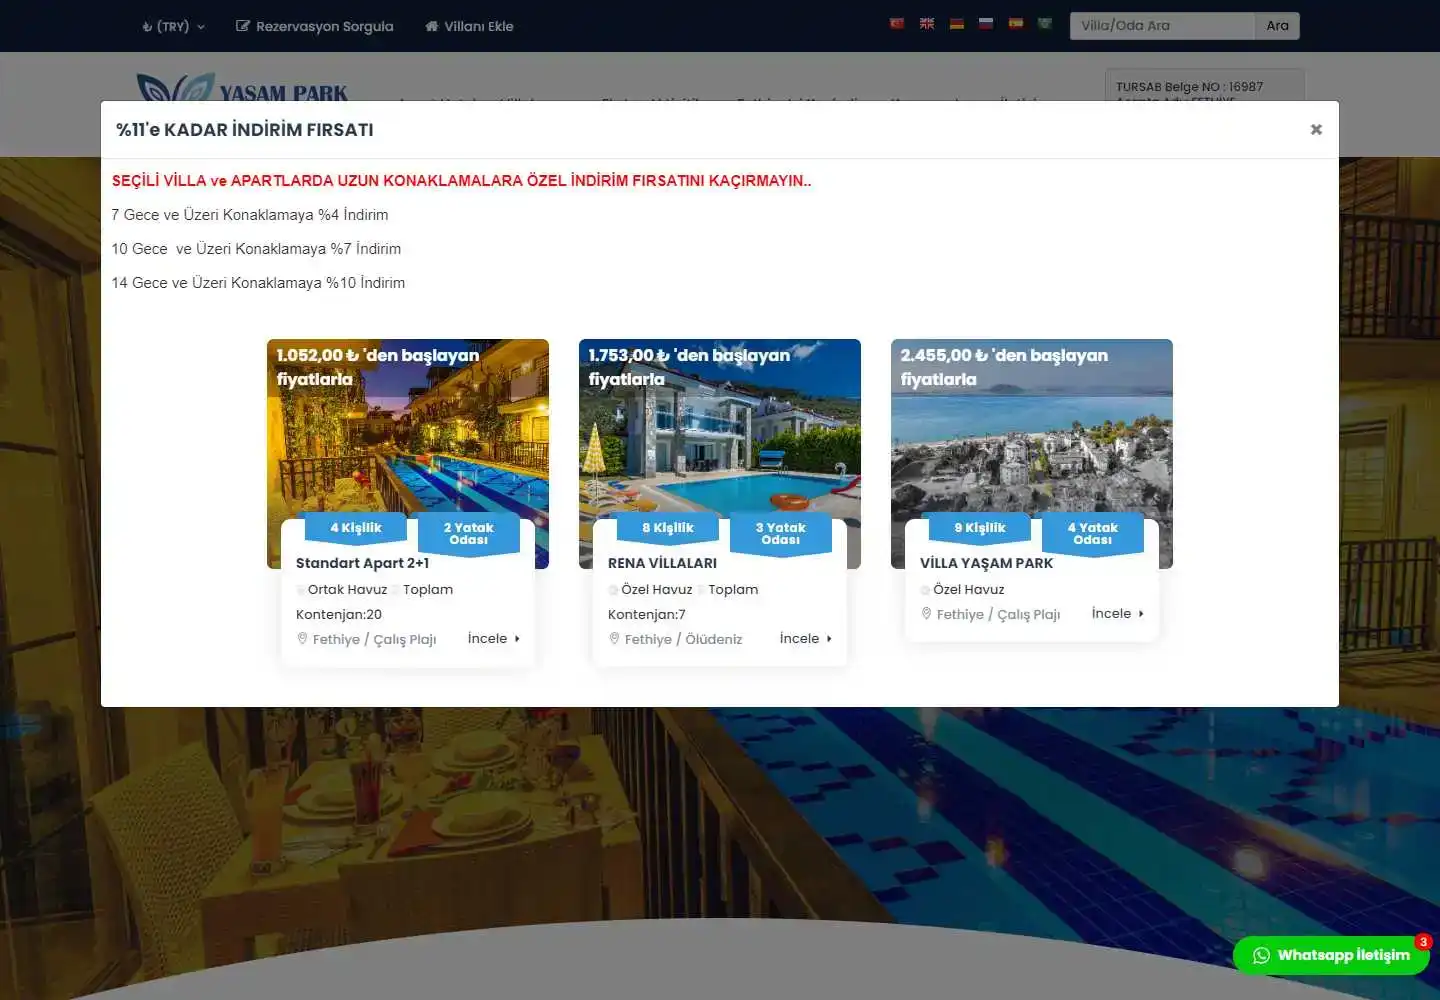This screenshot has height=1000, width=1440.
Task: Click Kontenjan:7 text
Action: (x=647, y=614)
